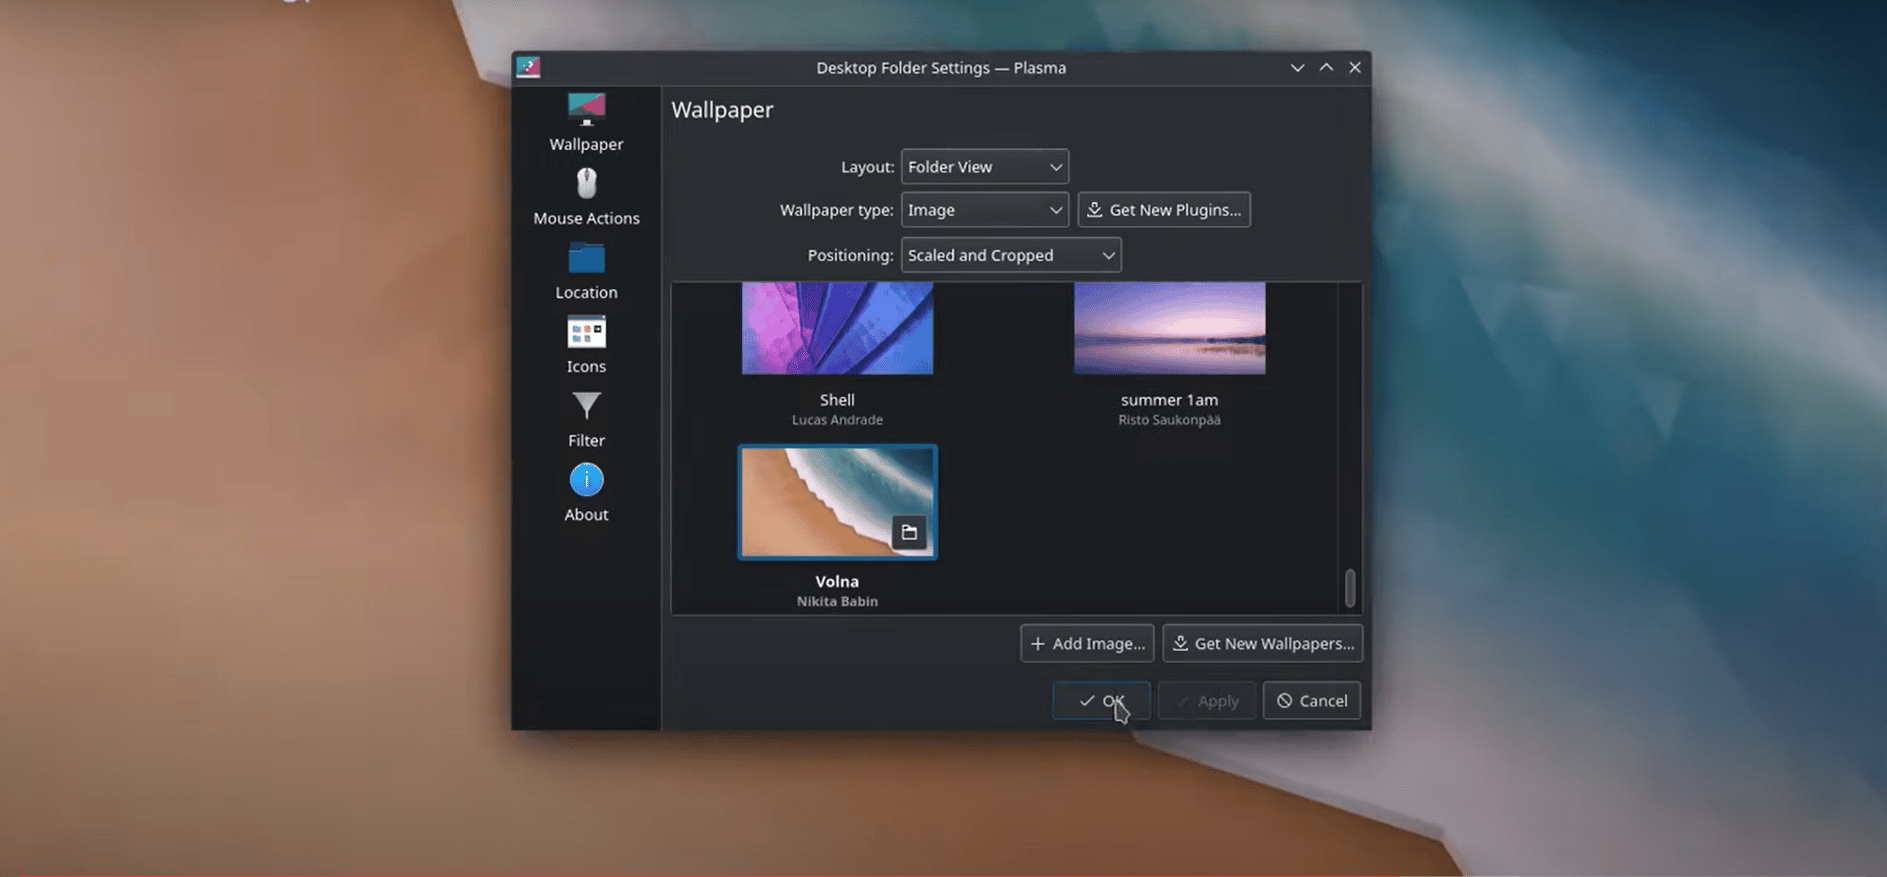
Task: Click the Nikita Babin author text
Action: 837,601
